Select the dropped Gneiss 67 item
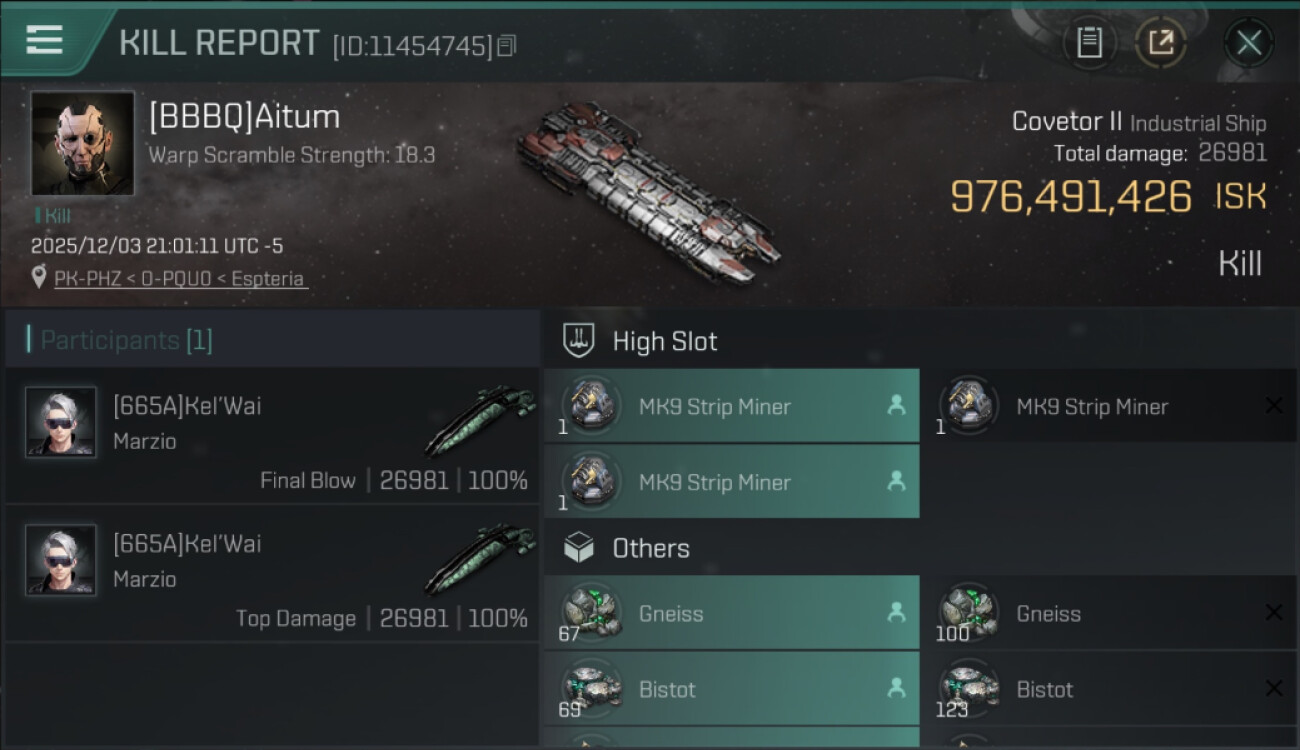The image size is (1300, 750). pos(731,613)
